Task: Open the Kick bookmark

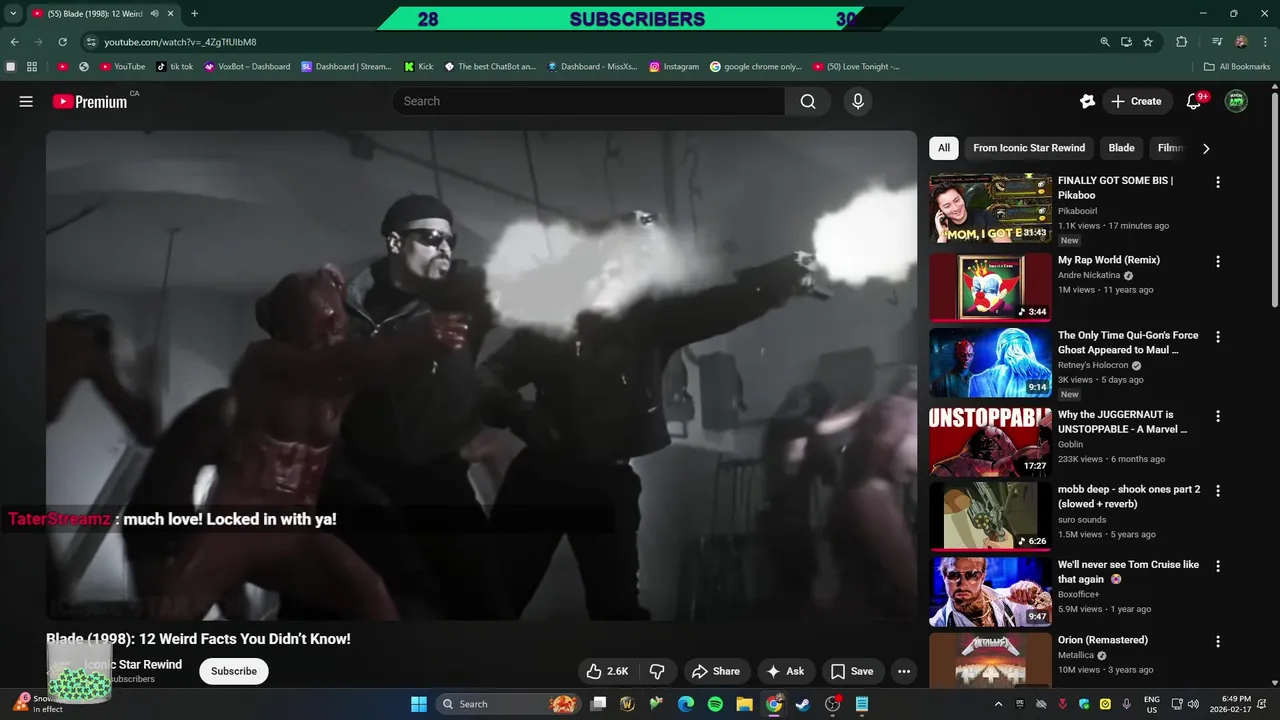Action: pyautogui.click(x=419, y=67)
